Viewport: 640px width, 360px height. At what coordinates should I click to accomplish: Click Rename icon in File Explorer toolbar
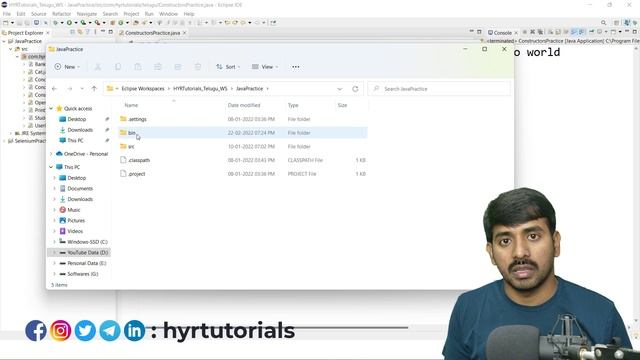point(158,67)
